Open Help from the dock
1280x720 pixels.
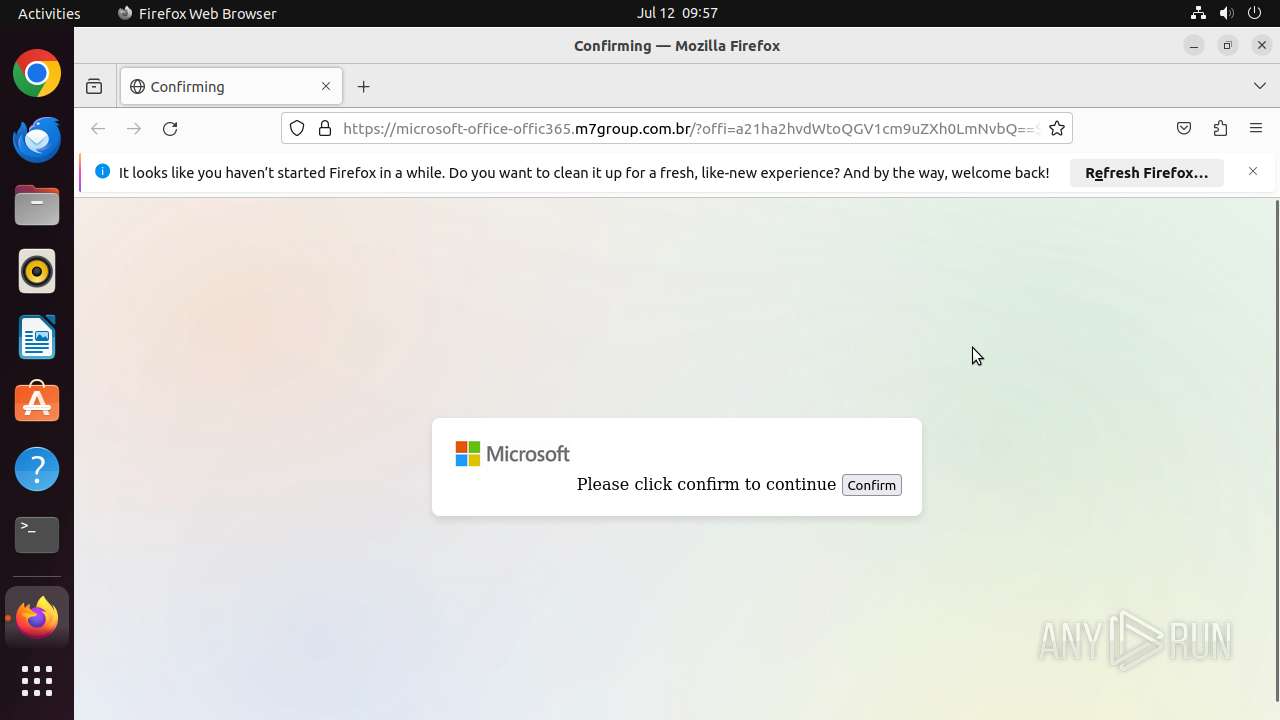(37, 469)
